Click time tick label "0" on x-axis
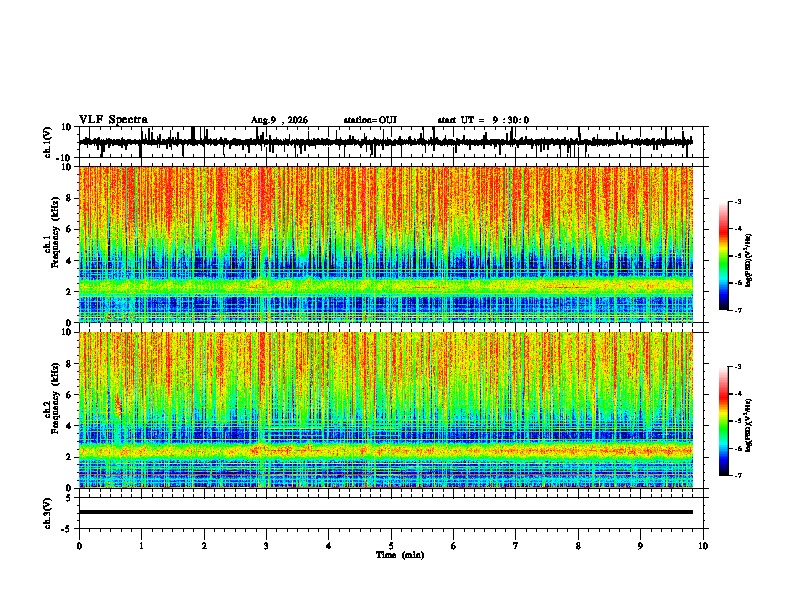The height and width of the screenshot is (612, 792). [79, 546]
